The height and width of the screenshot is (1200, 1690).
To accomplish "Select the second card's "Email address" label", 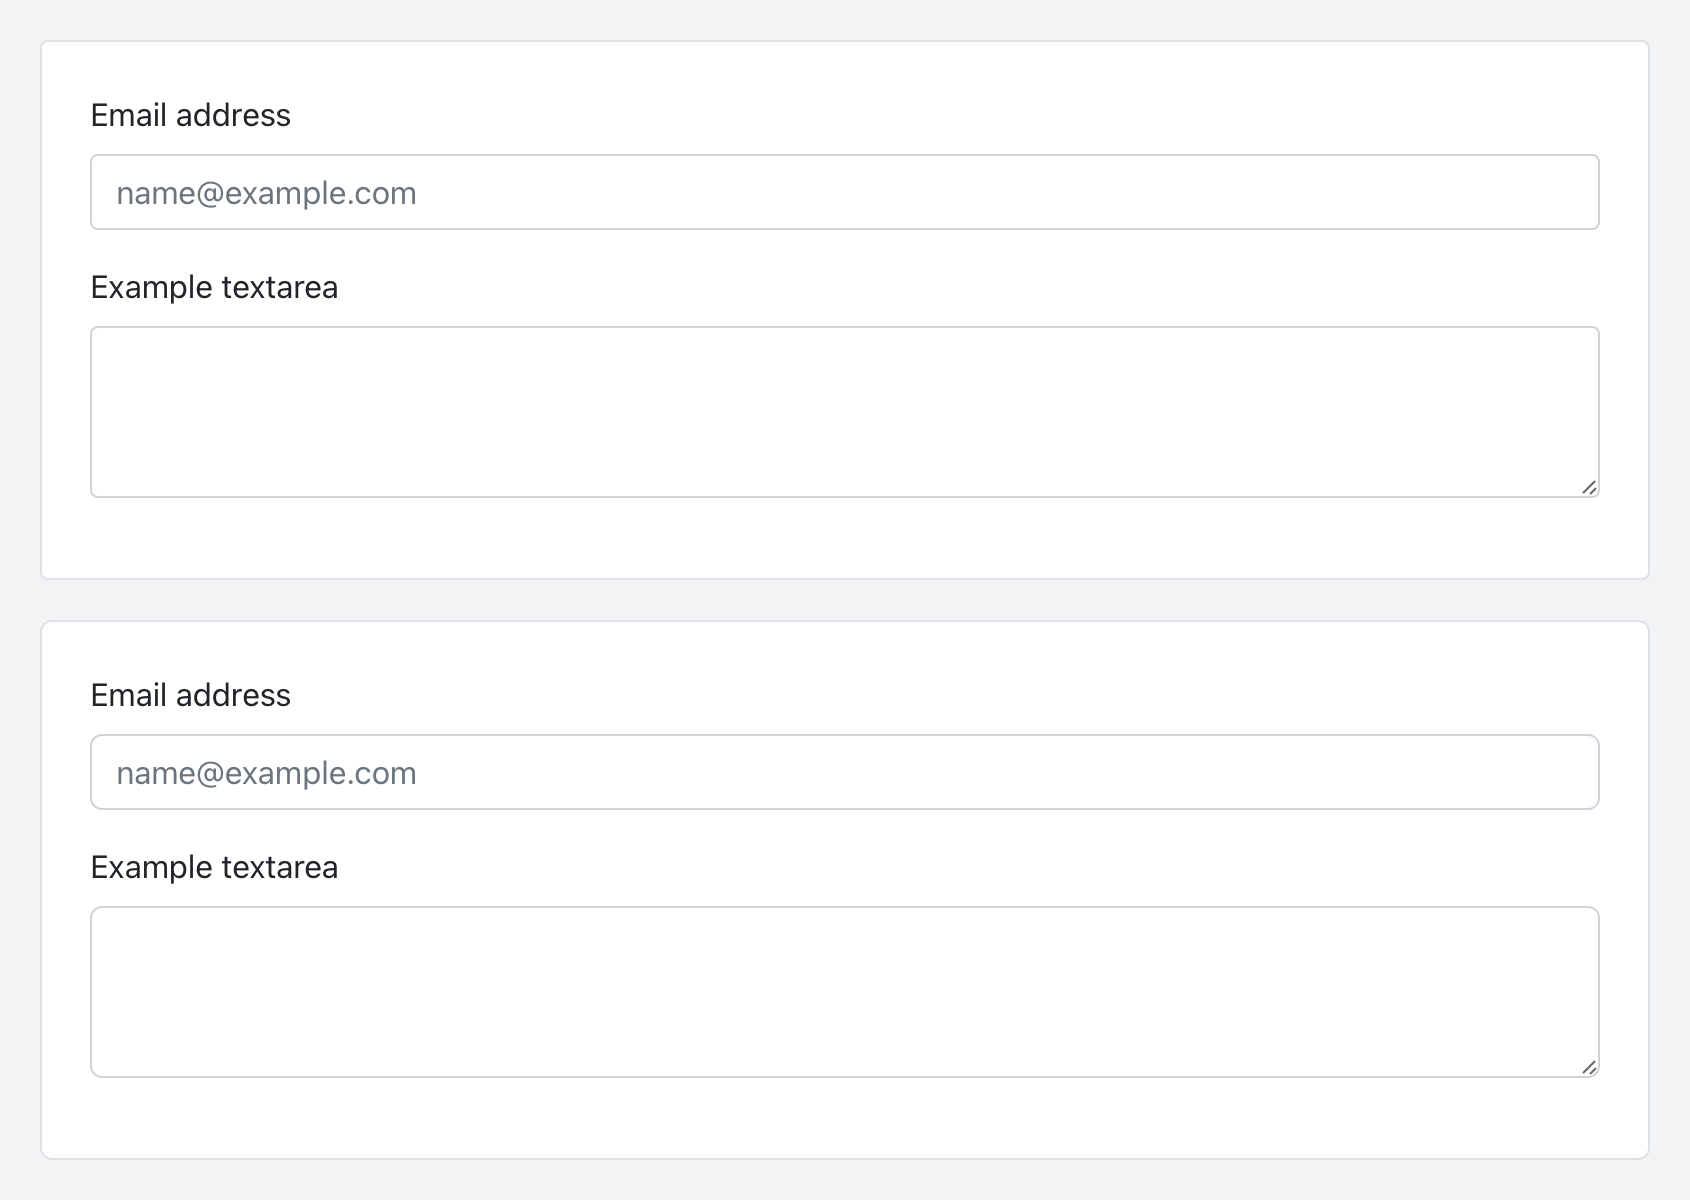I will (190, 695).
